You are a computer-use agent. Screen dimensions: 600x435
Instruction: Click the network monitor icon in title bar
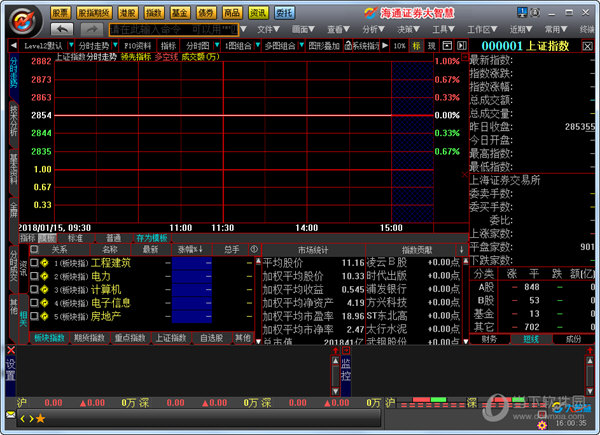click(x=522, y=13)
